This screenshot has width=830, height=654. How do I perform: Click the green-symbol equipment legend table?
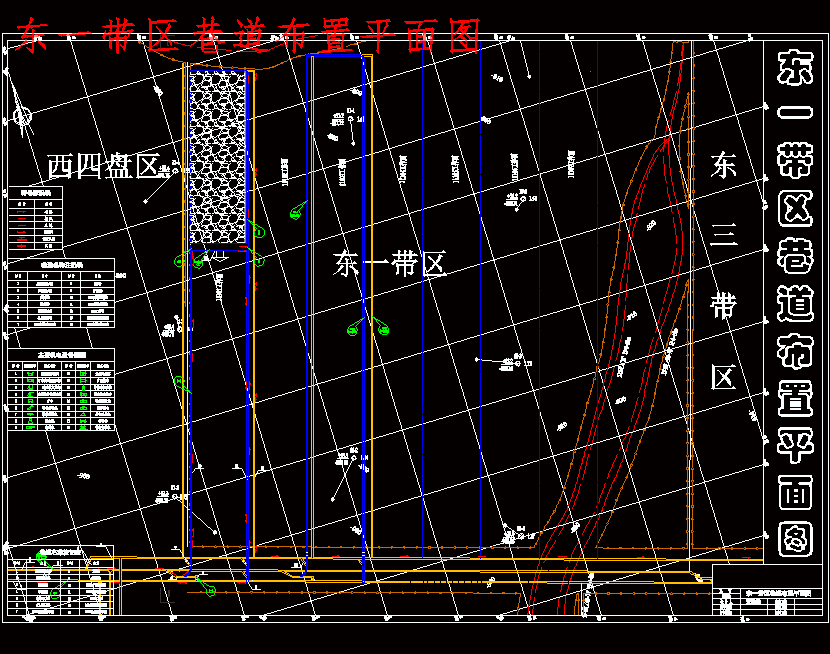click(61, 389)
